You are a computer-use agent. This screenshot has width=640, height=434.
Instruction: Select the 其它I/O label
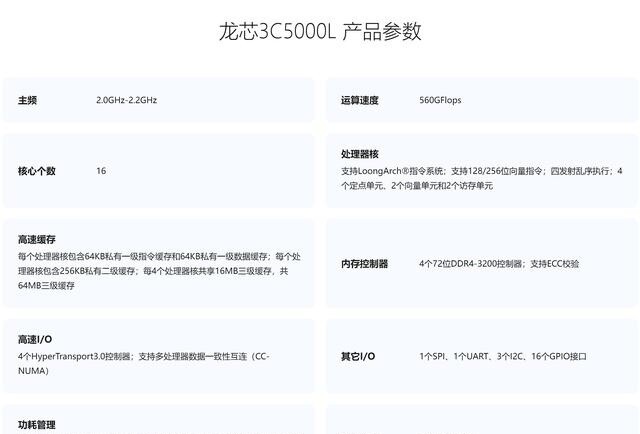coord(358,356)
